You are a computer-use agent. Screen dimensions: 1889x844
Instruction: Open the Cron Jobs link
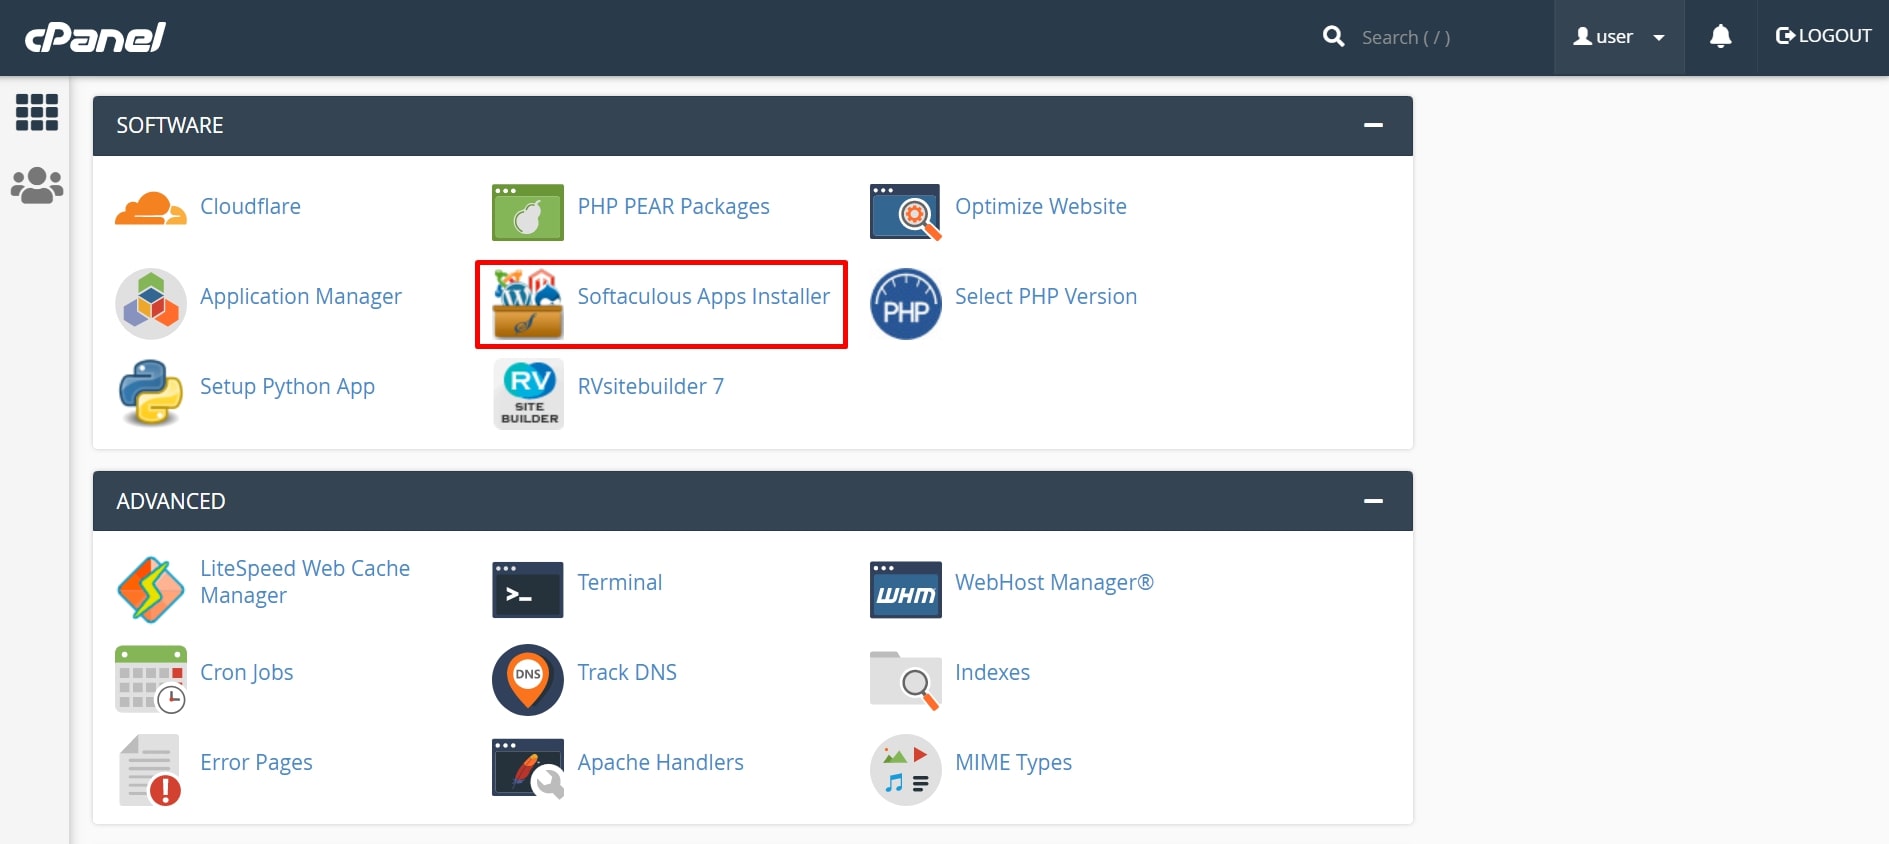tap(247, 672)
